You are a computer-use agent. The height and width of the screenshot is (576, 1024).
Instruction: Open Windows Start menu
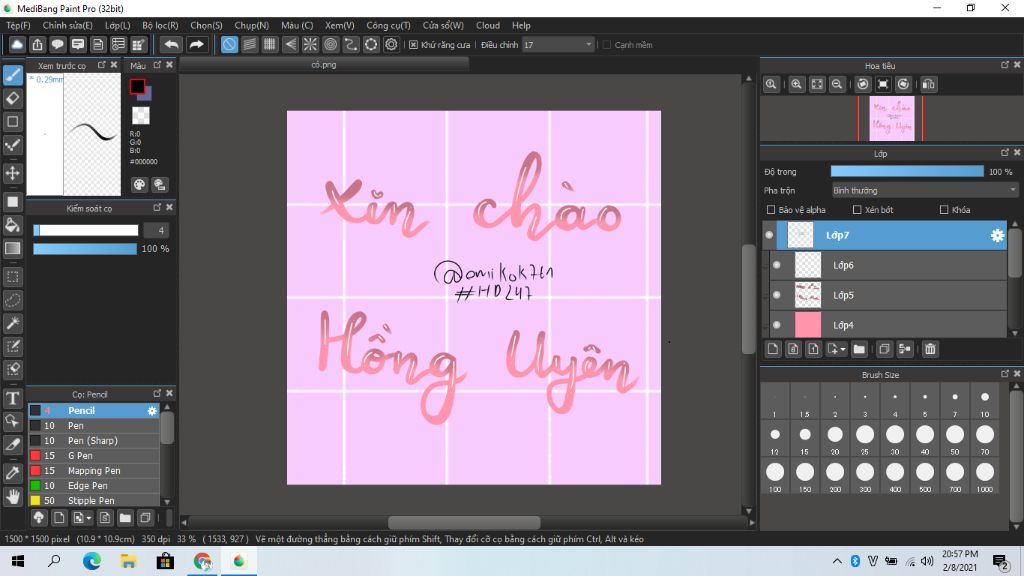click(18, 561)
